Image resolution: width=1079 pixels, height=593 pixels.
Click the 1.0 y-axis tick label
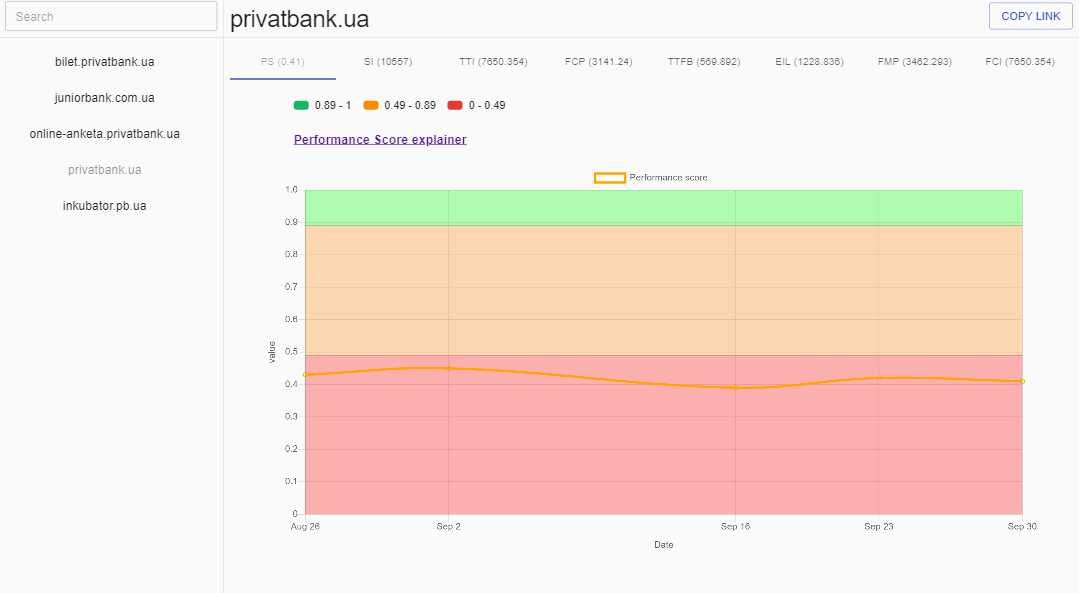coord(291,190)
